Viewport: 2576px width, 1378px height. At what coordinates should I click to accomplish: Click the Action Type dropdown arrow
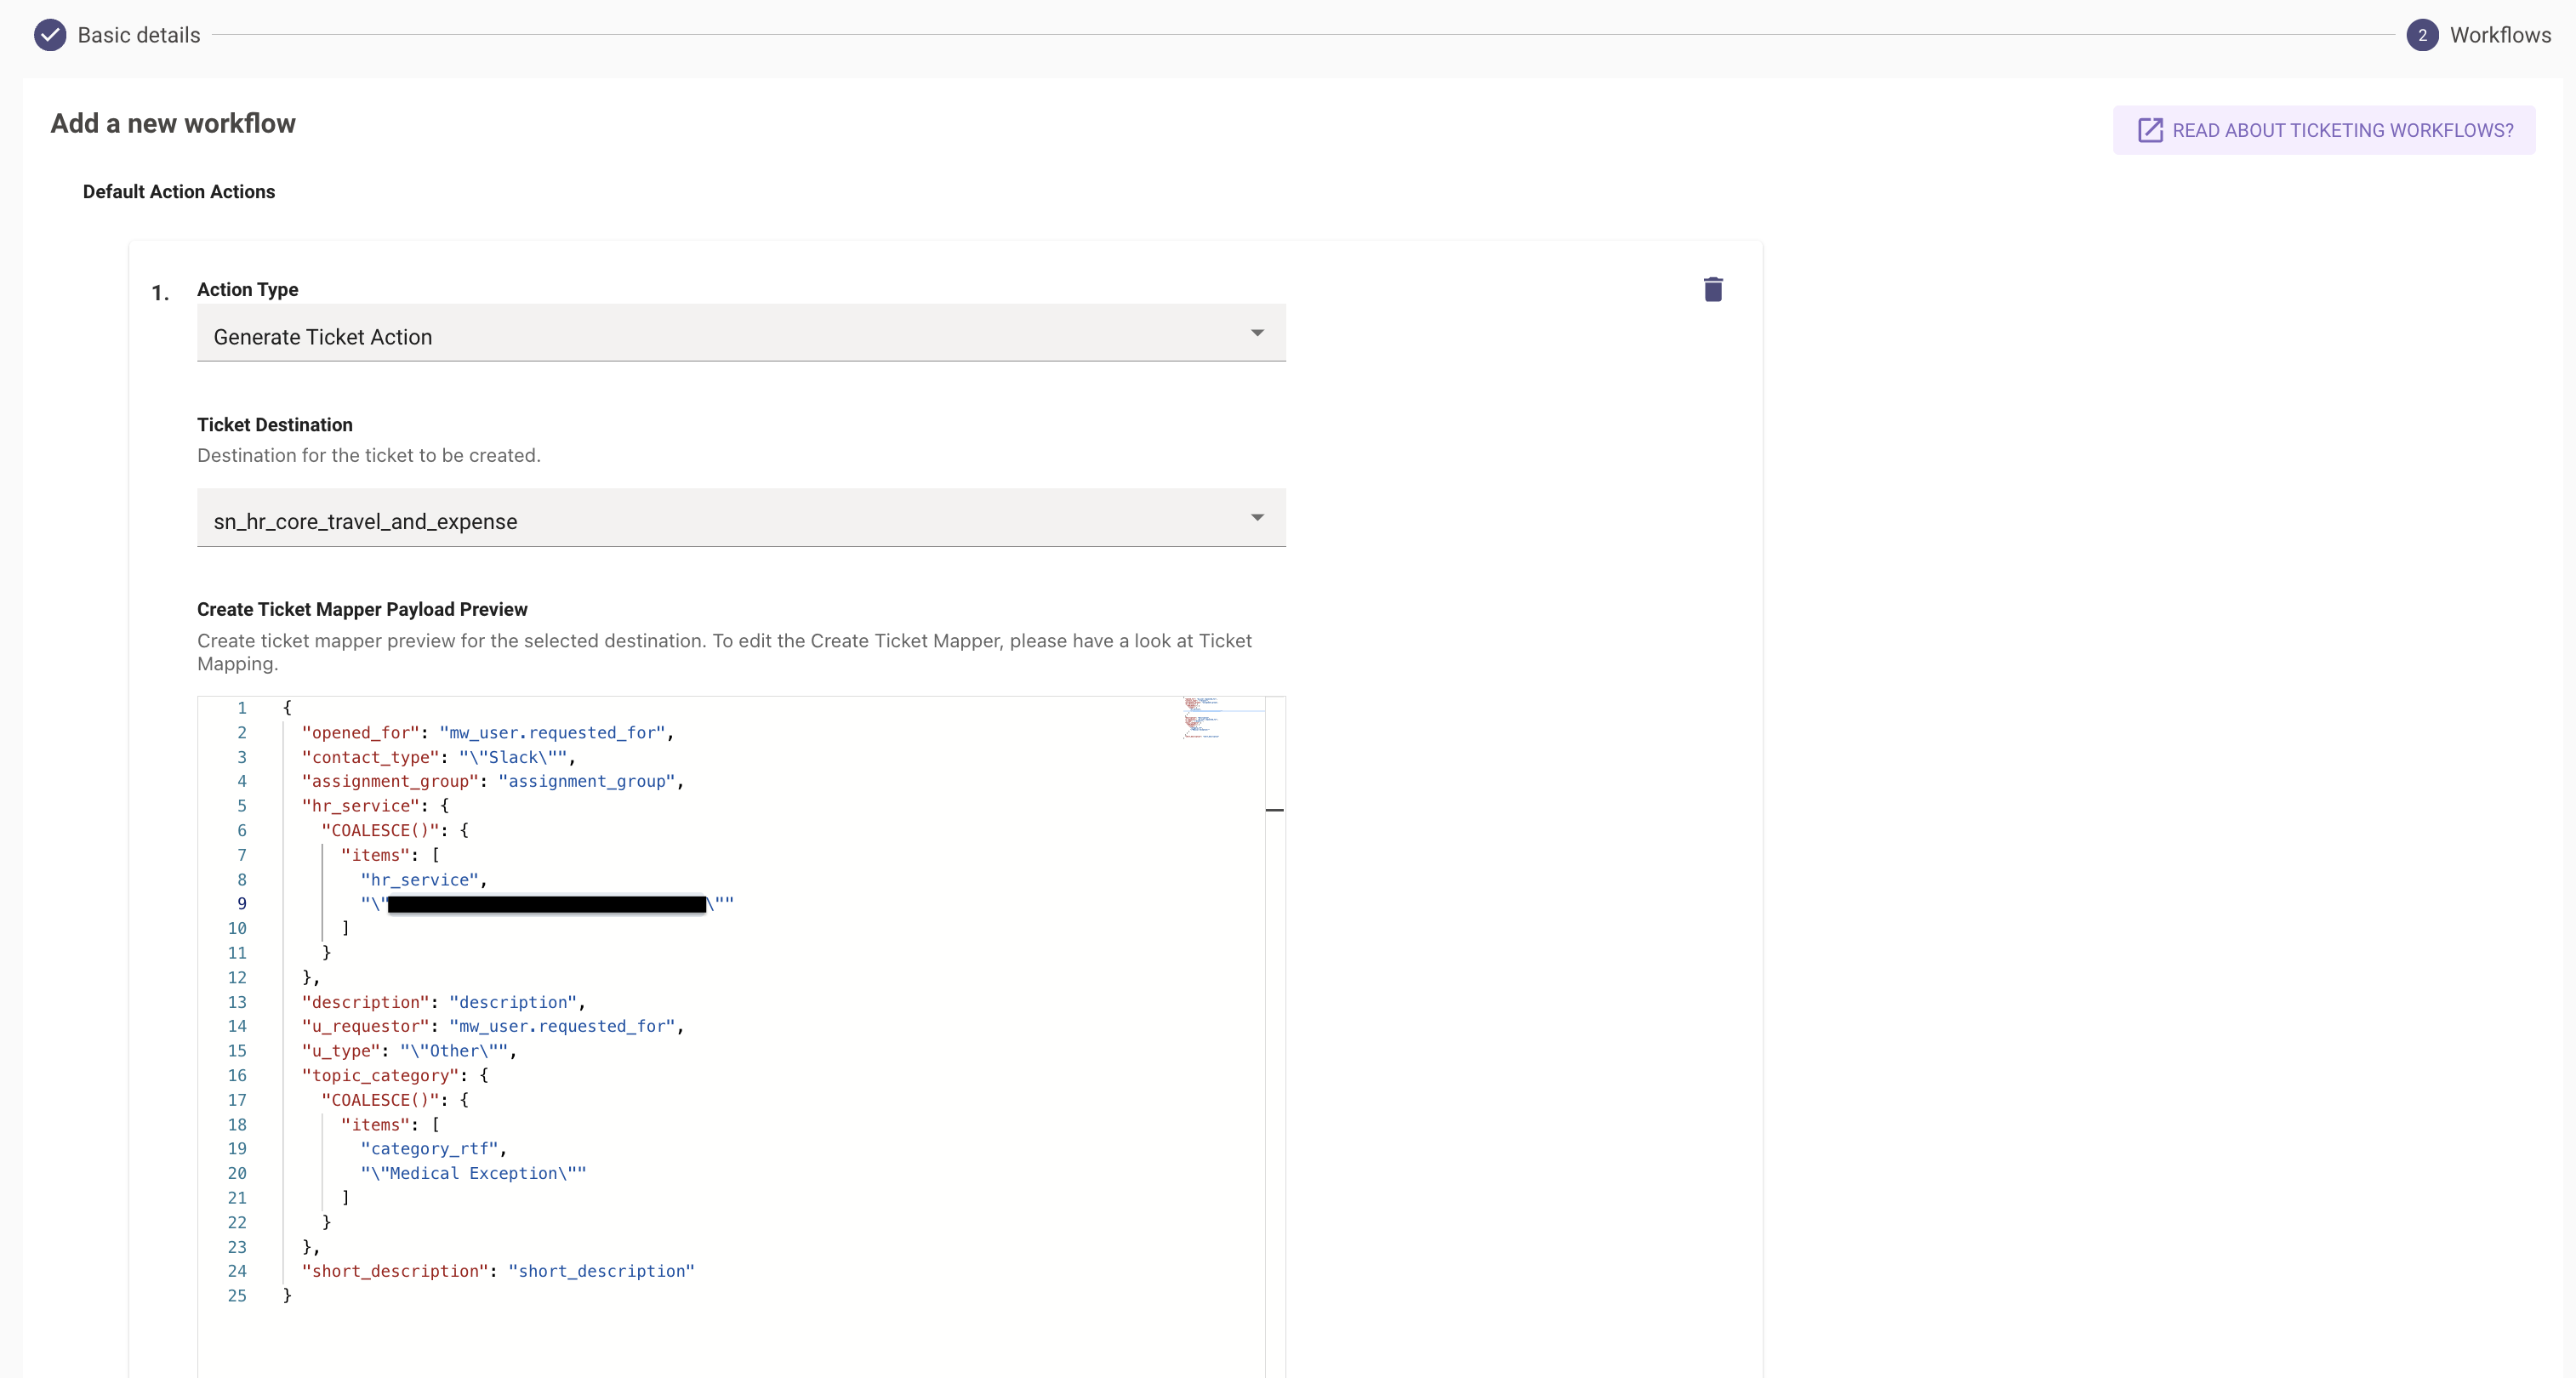coord(1257,333)
